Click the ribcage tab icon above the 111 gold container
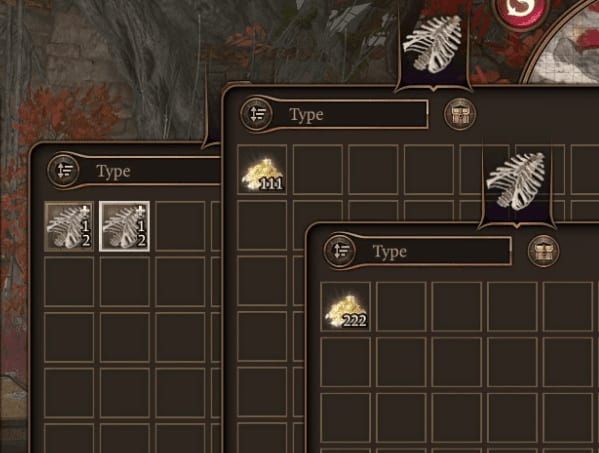Viewport: 599px width, 453px height. (432, 45)
